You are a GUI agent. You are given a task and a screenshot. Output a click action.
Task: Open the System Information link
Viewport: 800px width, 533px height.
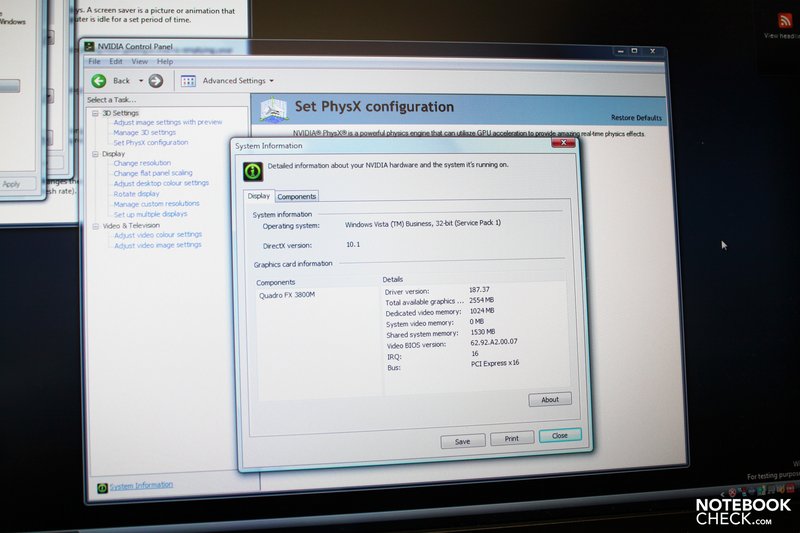click(x=141, y=485)
